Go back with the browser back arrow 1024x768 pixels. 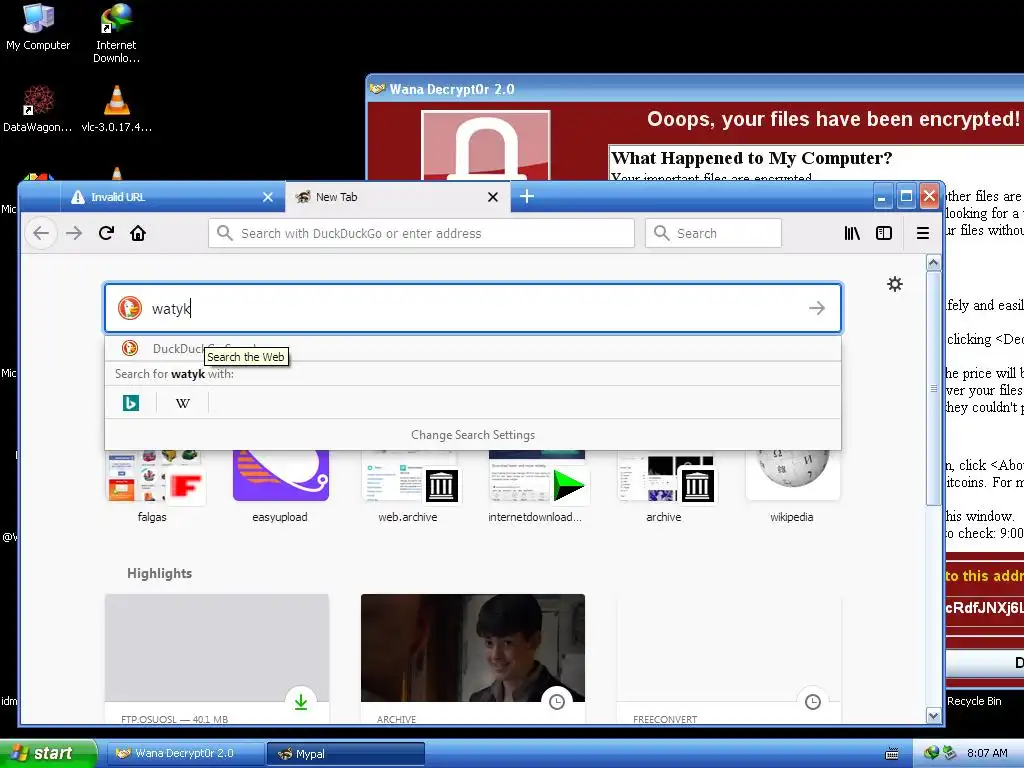click(x=41, y=233)
